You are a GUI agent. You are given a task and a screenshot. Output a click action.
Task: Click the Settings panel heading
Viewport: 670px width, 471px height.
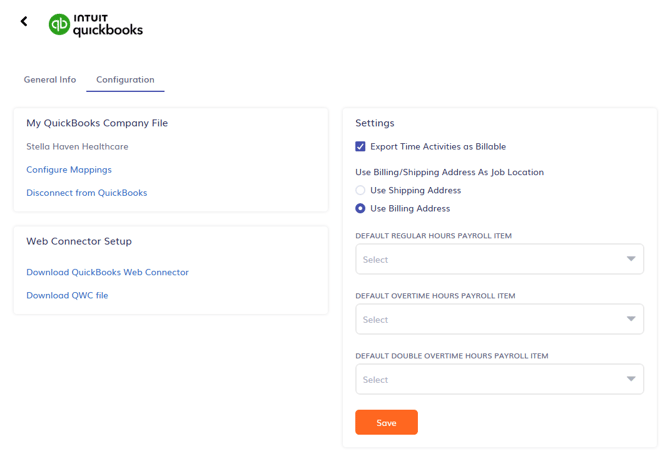[375, 123]
